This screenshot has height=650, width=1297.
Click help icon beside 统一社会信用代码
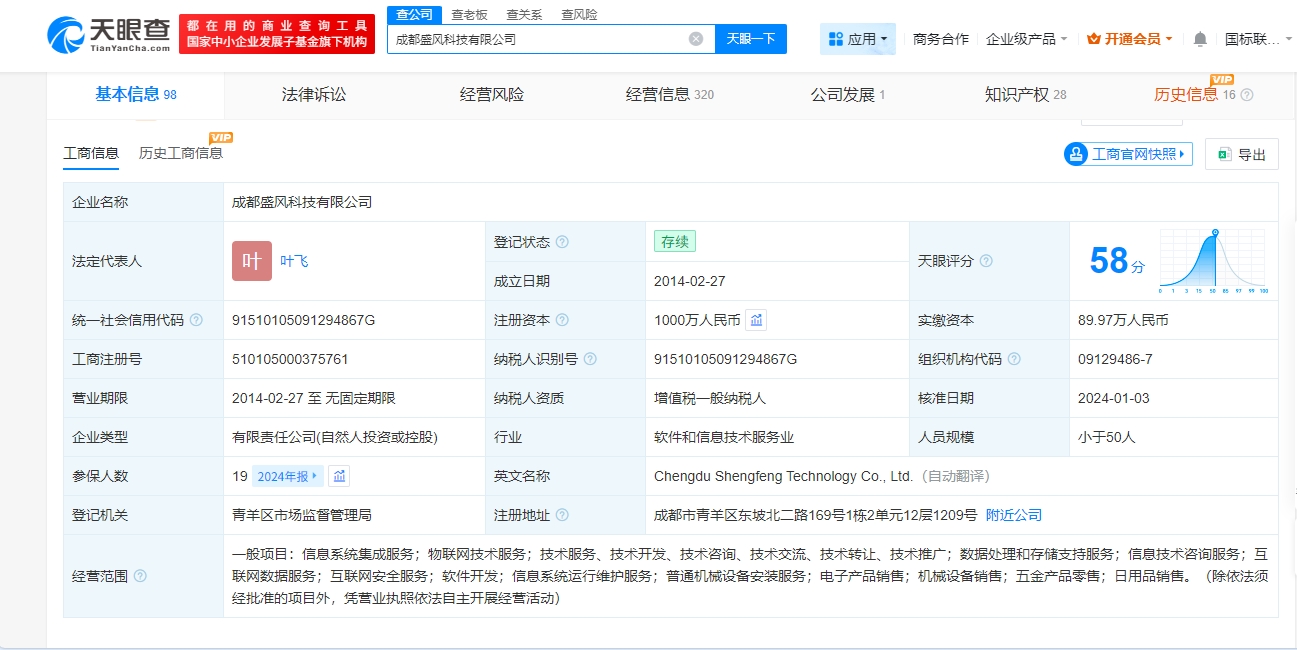pyautogui.click(x=196, y=320)
